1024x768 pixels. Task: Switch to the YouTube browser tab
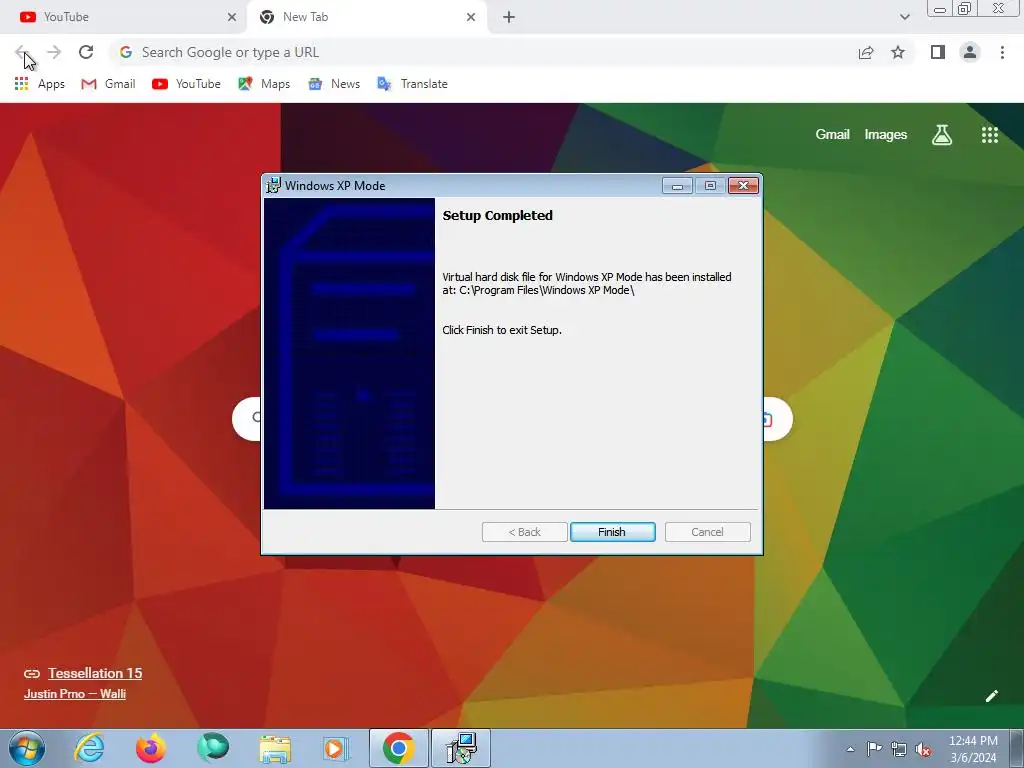click(122, 17)
